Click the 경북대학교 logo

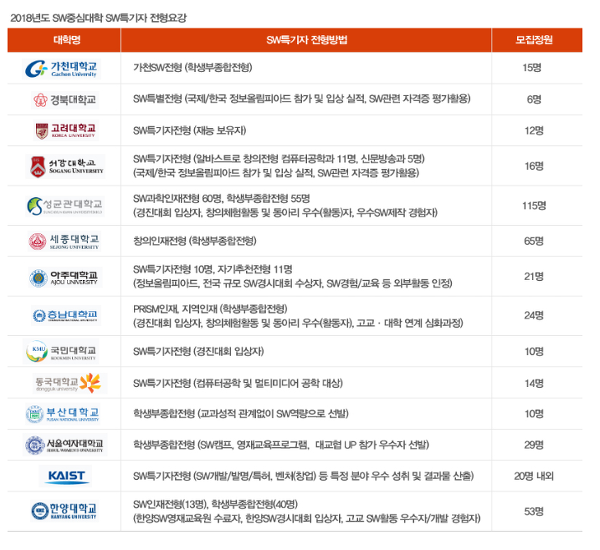(x=65, y=100)
